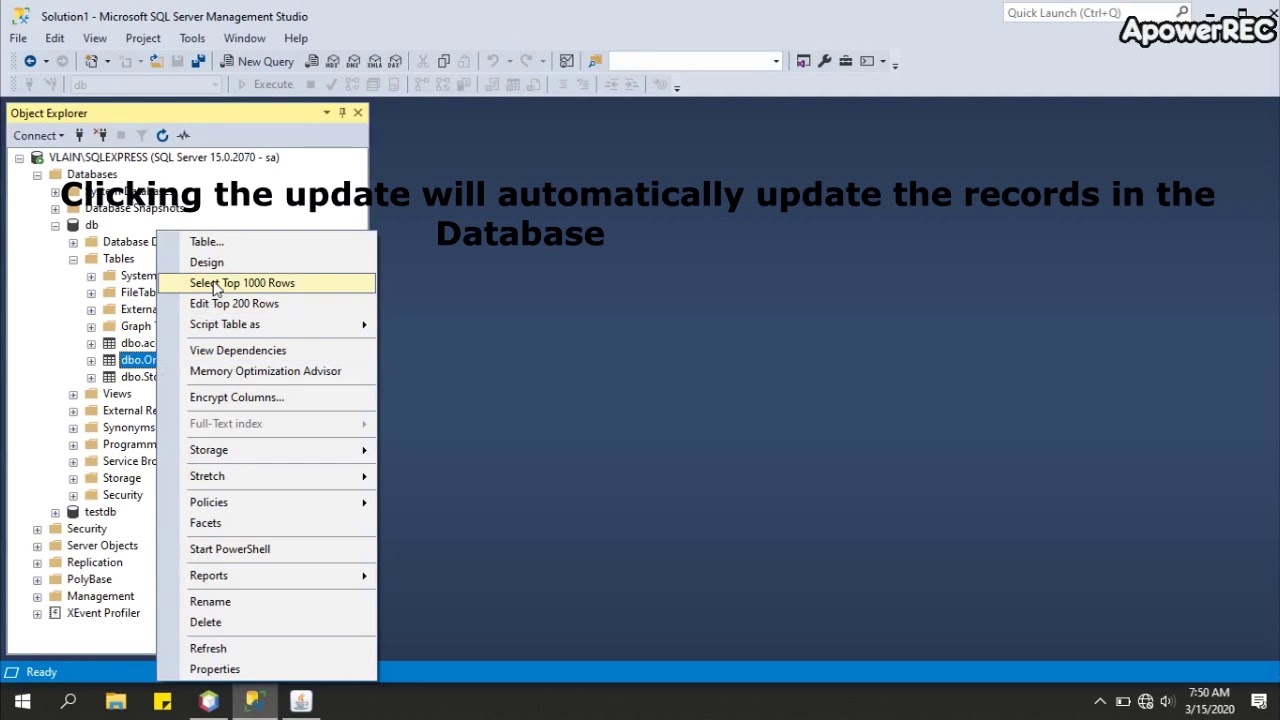1280x720 pixels.
Task: Click the Copy toolbar icon
Action: click(444, 61)
